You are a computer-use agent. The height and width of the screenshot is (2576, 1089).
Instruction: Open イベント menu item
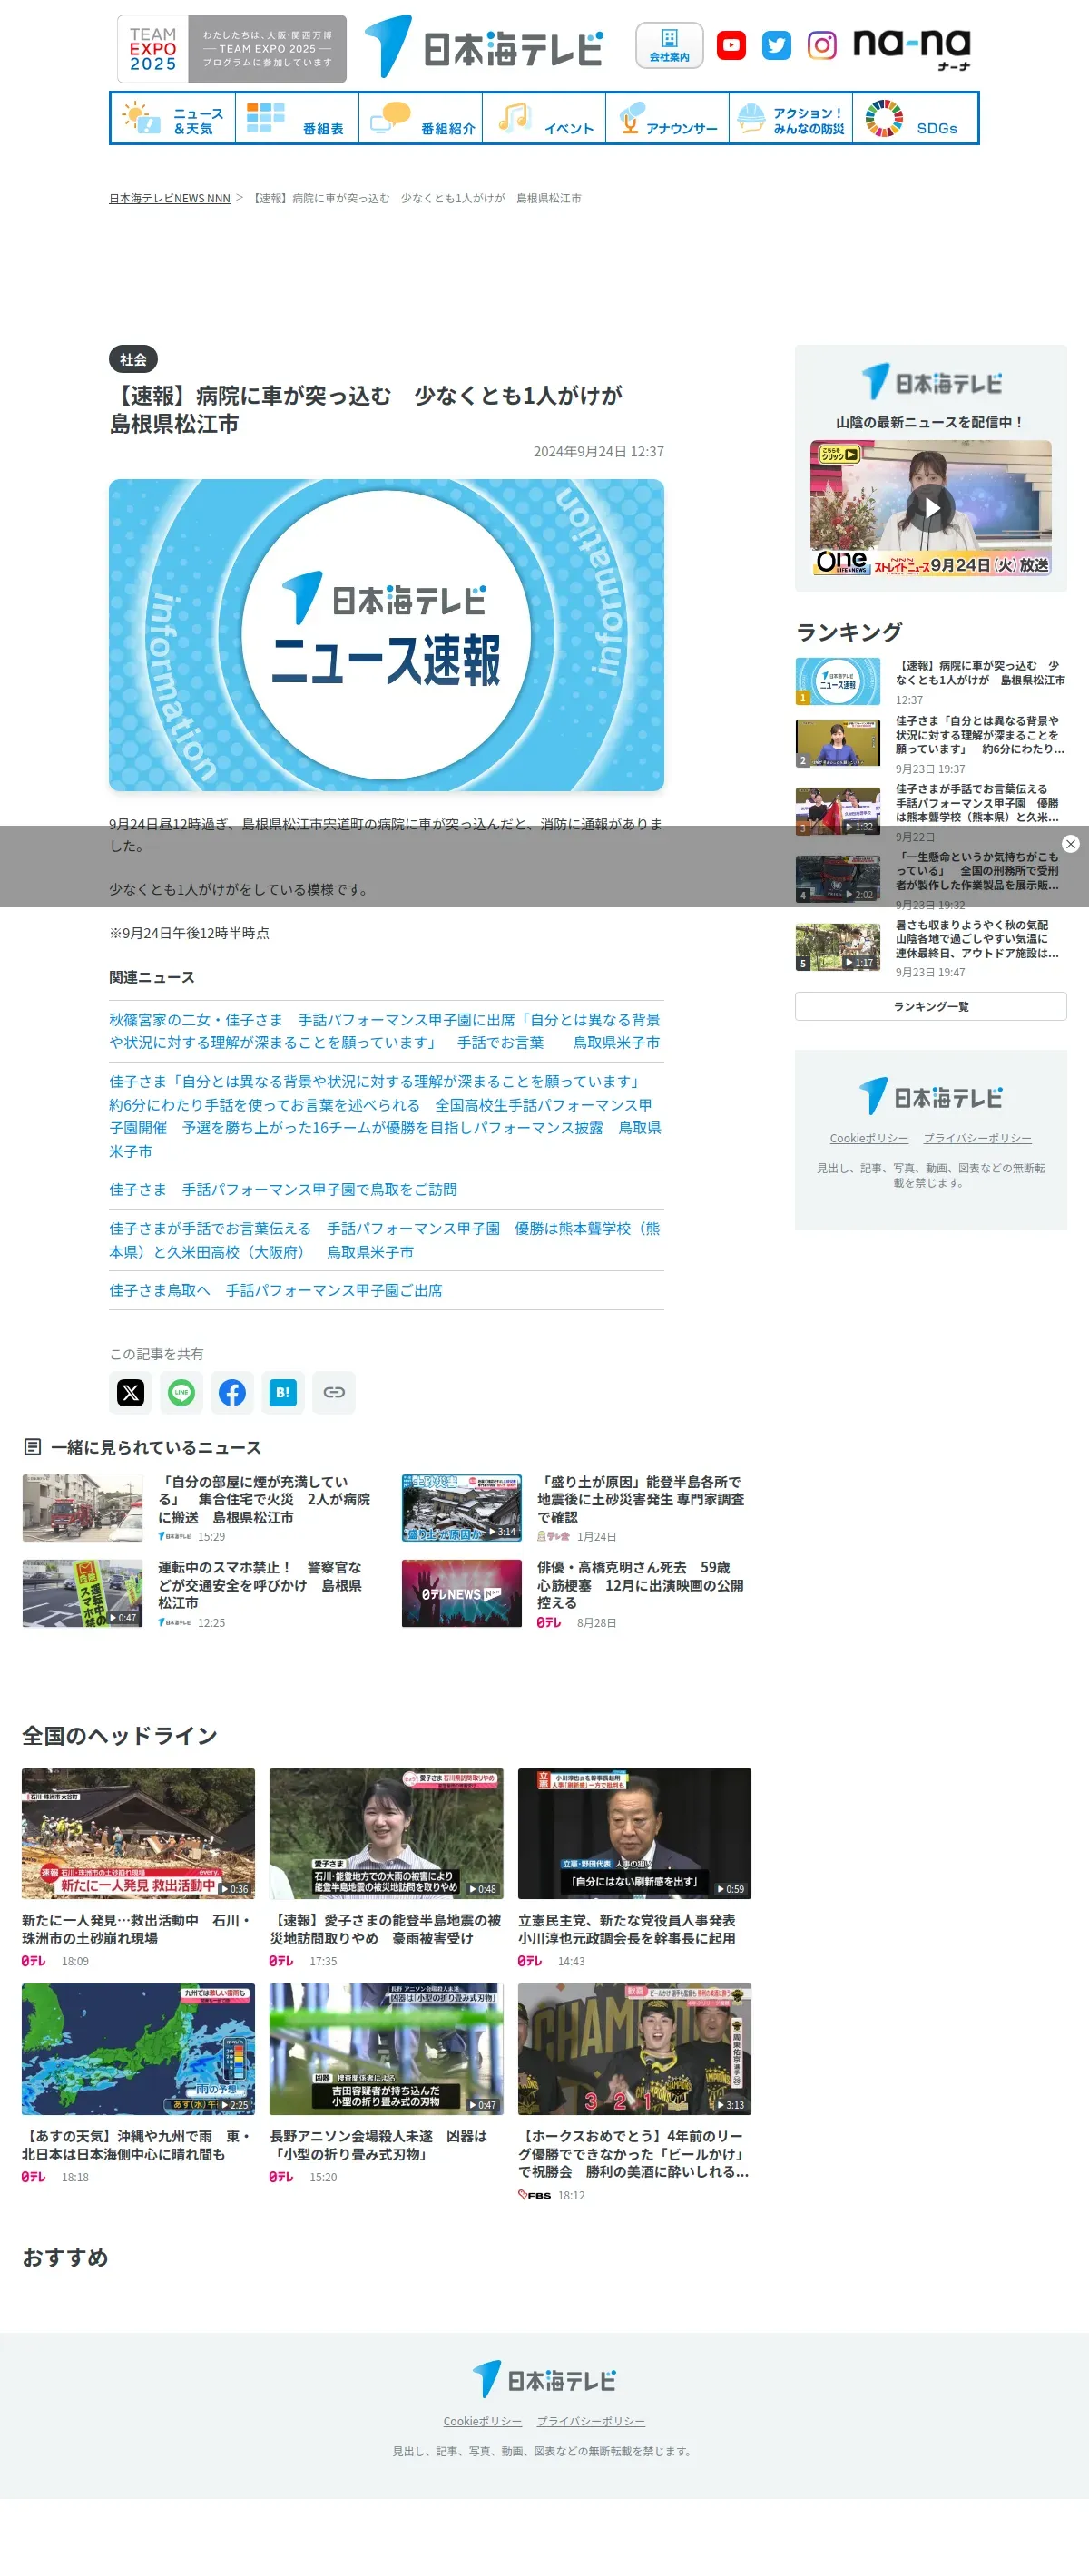544,119
